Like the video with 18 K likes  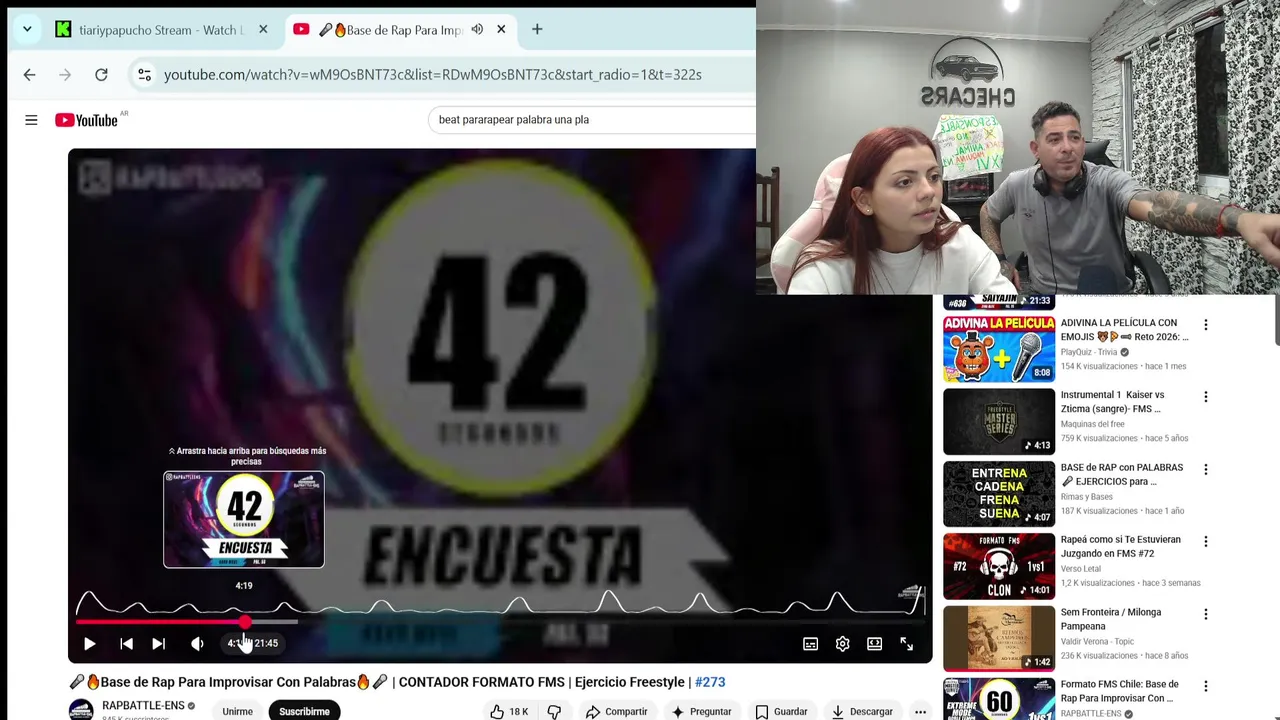tap(509, 711)
